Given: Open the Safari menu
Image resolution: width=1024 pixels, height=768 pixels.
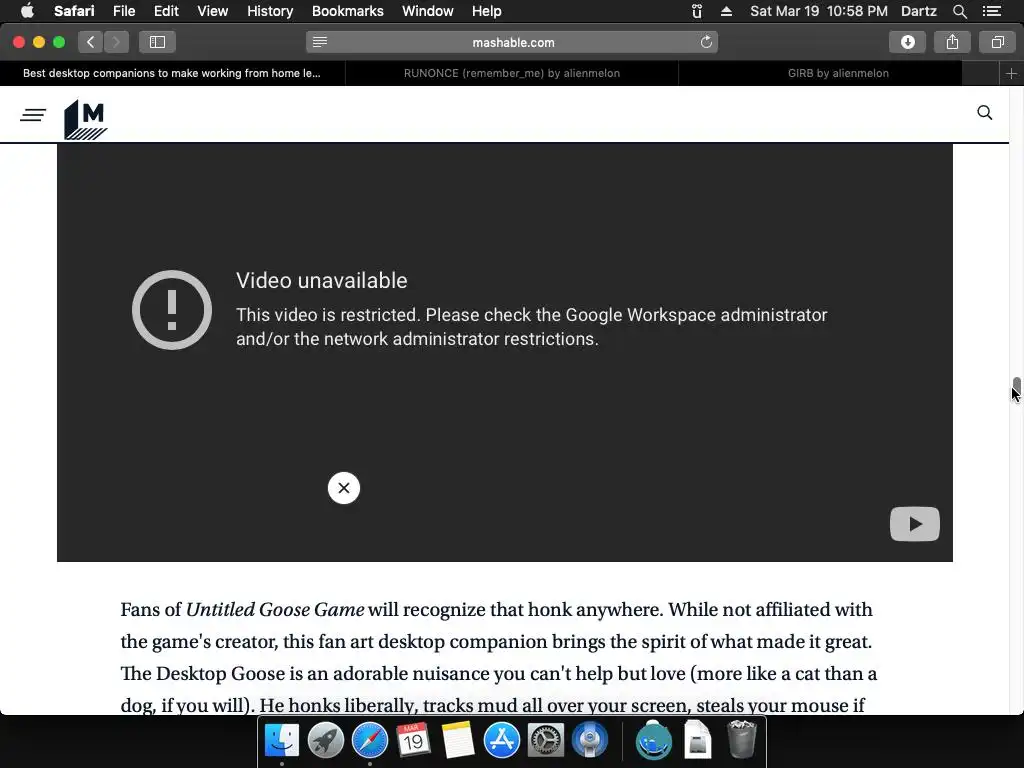Looking at the screenshot, I should (74, 11).
